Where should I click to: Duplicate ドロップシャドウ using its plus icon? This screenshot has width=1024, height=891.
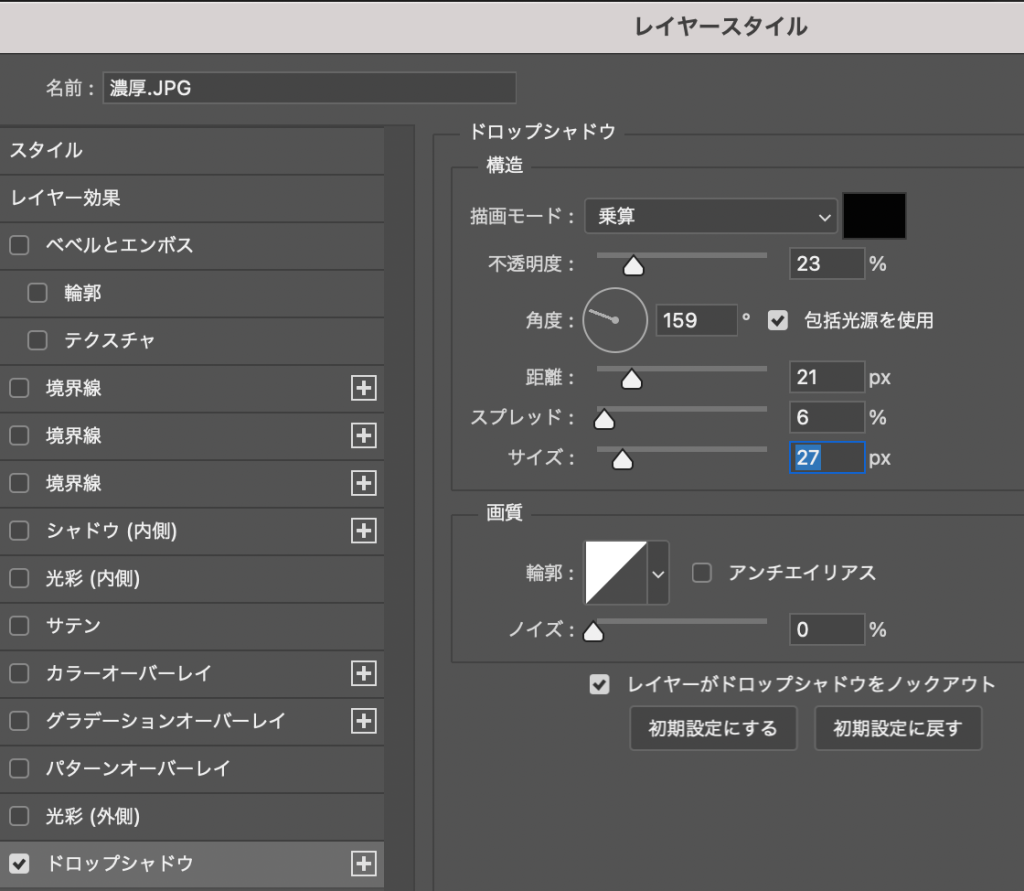point(364,864)
